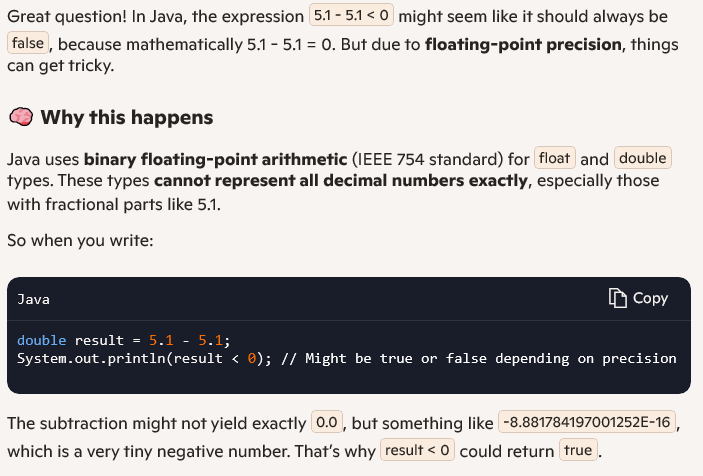The image size is (703, 476).
Task: Click the copy icon in the code block
Action: [x=618, y=298]
